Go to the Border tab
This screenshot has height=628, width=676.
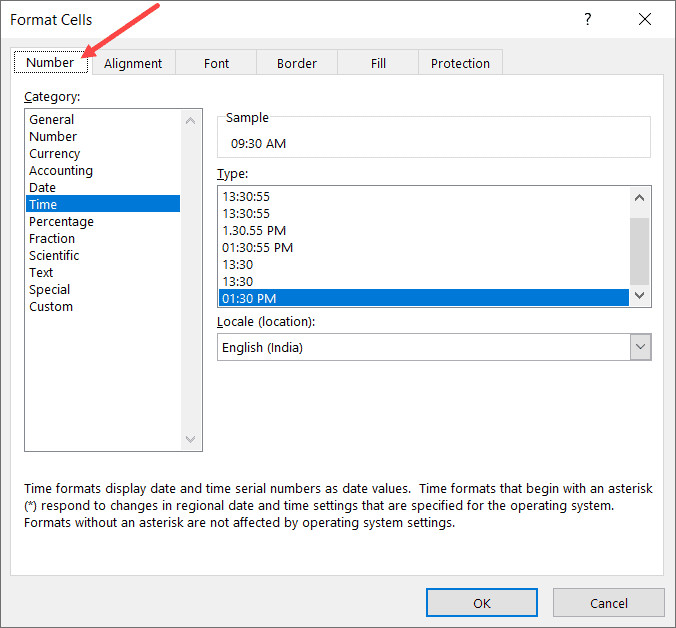tap(296, 63)
